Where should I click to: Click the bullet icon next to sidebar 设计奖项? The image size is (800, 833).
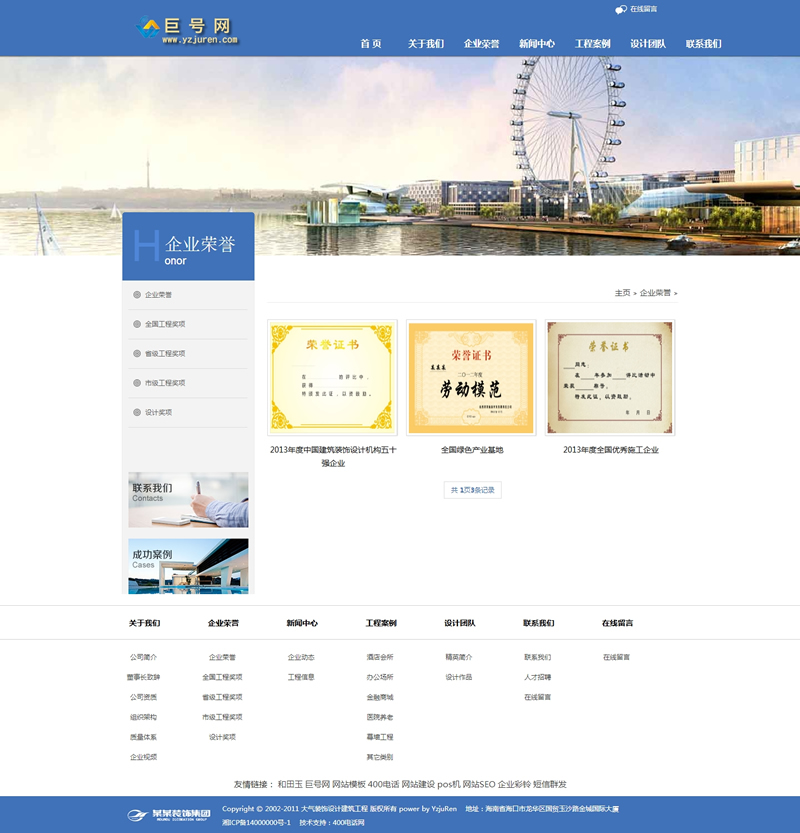[x=137, y=412]
